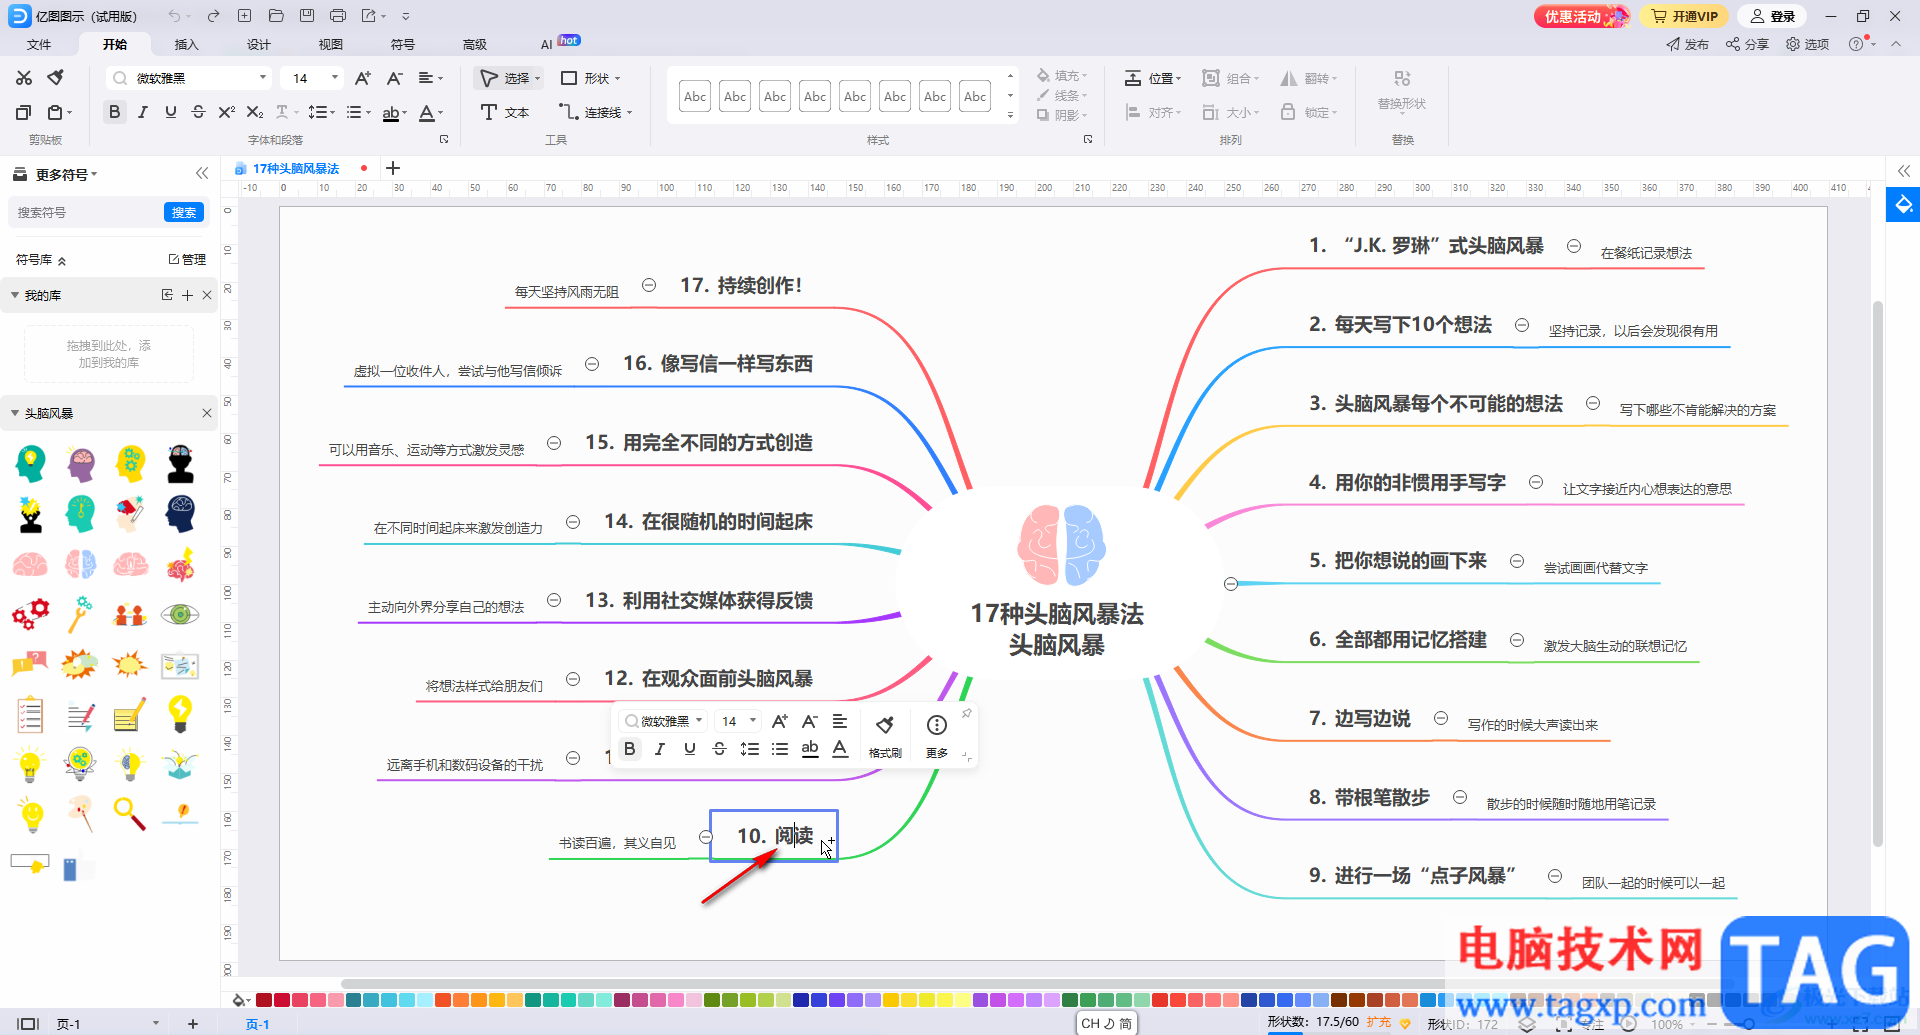Click the Login button
The width and height of the screenshot is (1920, 1035).
(x=1773, y=16)
